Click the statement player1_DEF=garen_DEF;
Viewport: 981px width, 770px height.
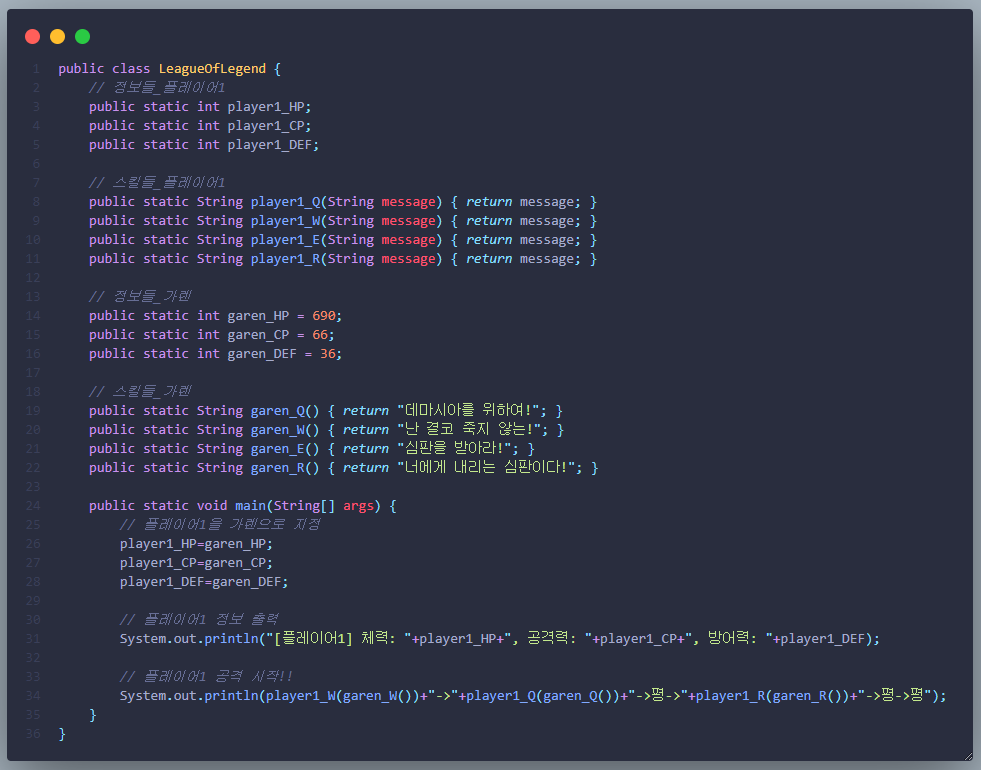204,582
